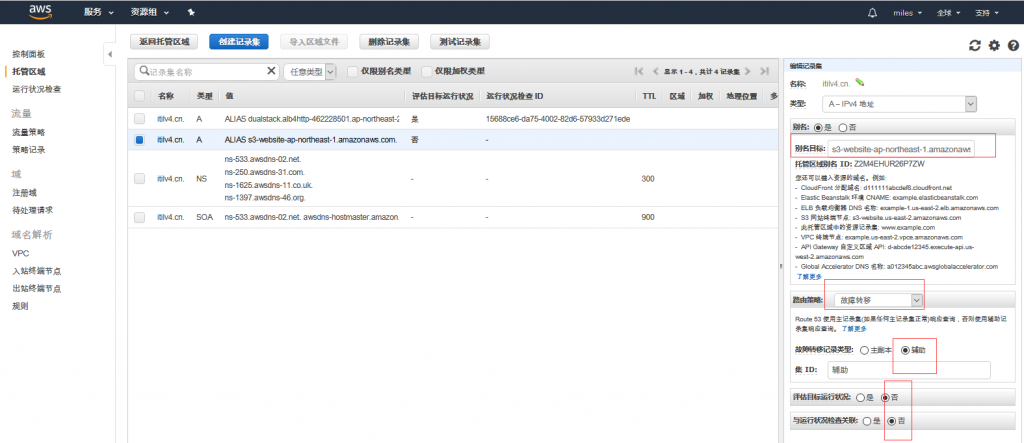Click 删除记录集 button
This screenshot has width=1024, height=443.
(389, 42)
